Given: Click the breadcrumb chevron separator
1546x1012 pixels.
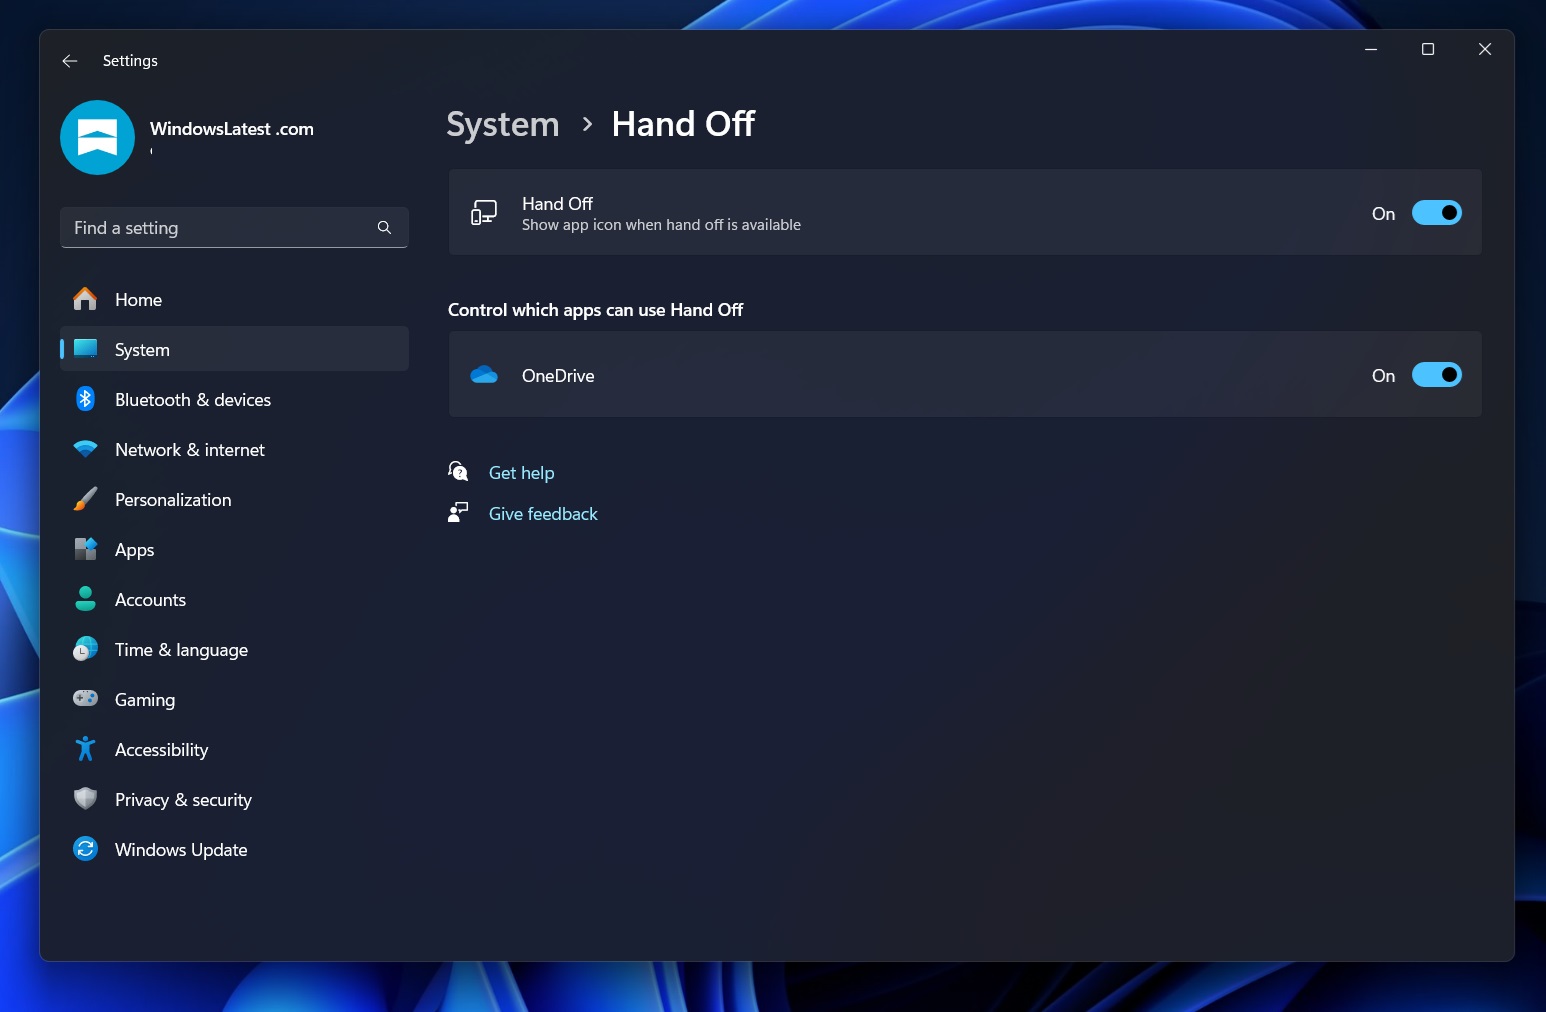Looking at the screenshot, I should [x=587, y=124].
